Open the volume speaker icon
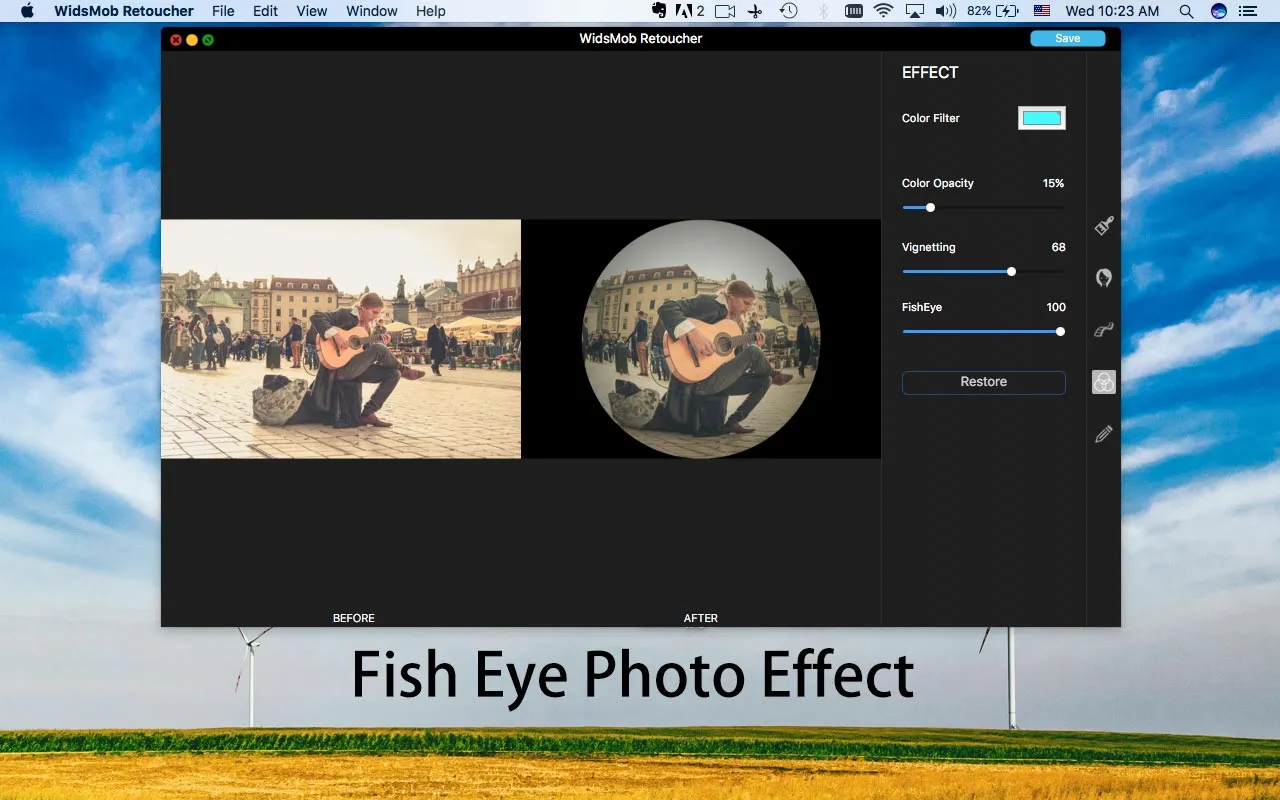Image resolution: width=1280 pixels, height=800 pixels. click(945, 11)
